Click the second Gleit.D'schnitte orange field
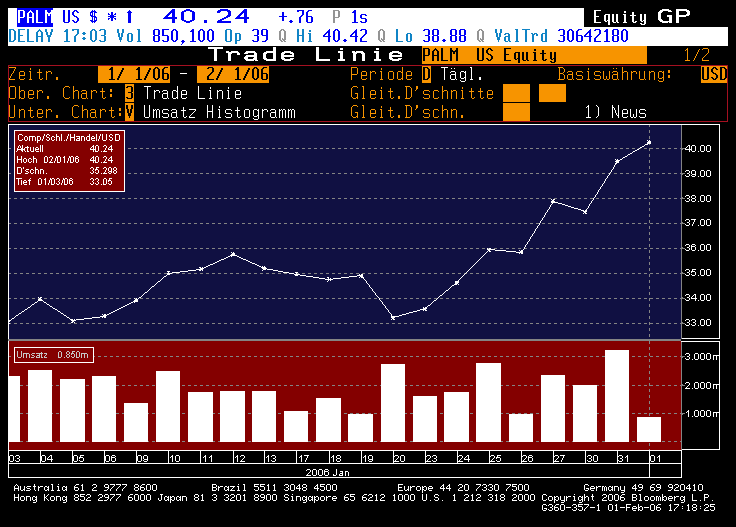Viewport: 736px width, 527px height. point(552,93)
